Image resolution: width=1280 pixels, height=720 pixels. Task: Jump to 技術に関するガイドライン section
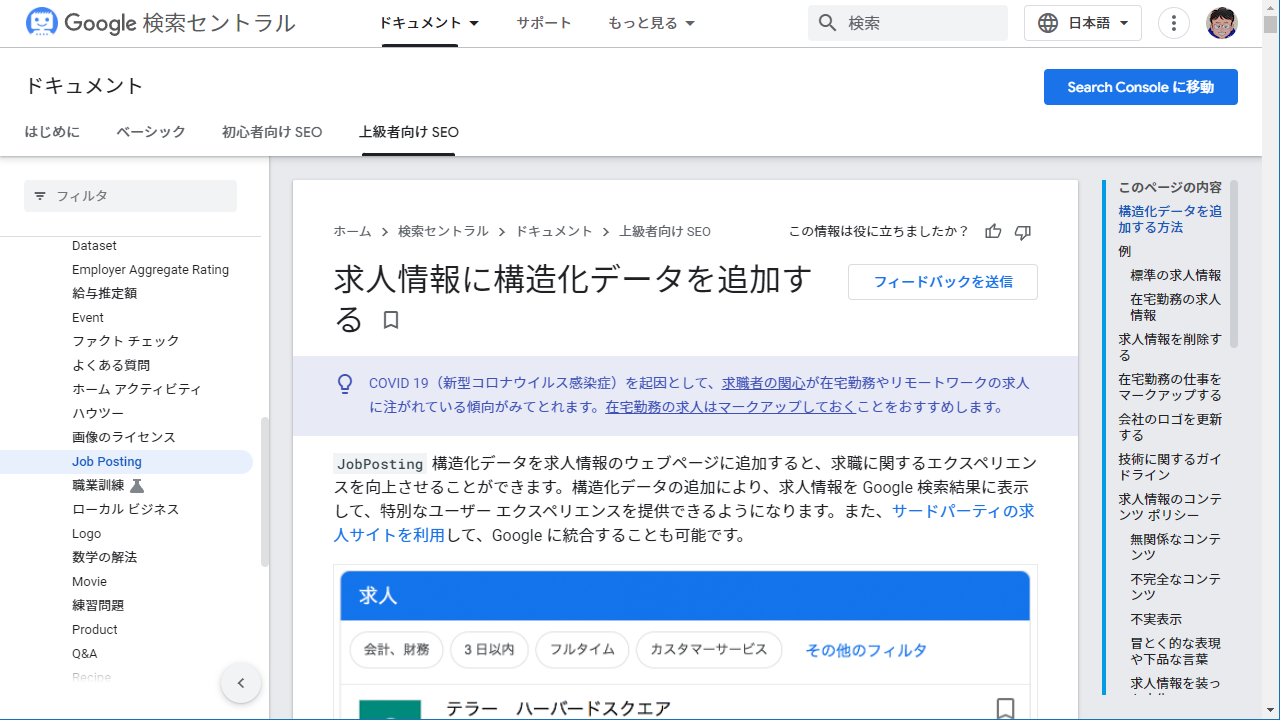coord(1170,467)
